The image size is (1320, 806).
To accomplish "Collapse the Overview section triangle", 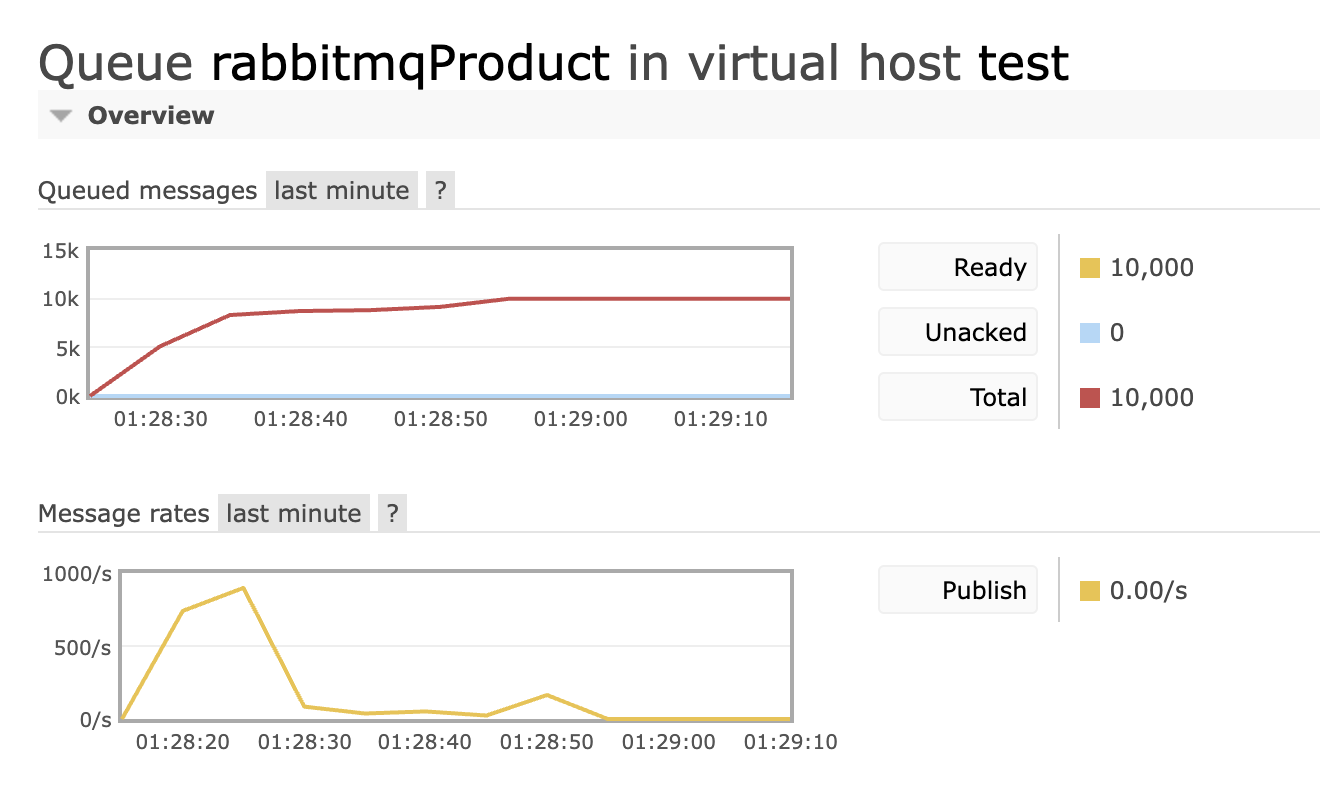I will point(62,116).
